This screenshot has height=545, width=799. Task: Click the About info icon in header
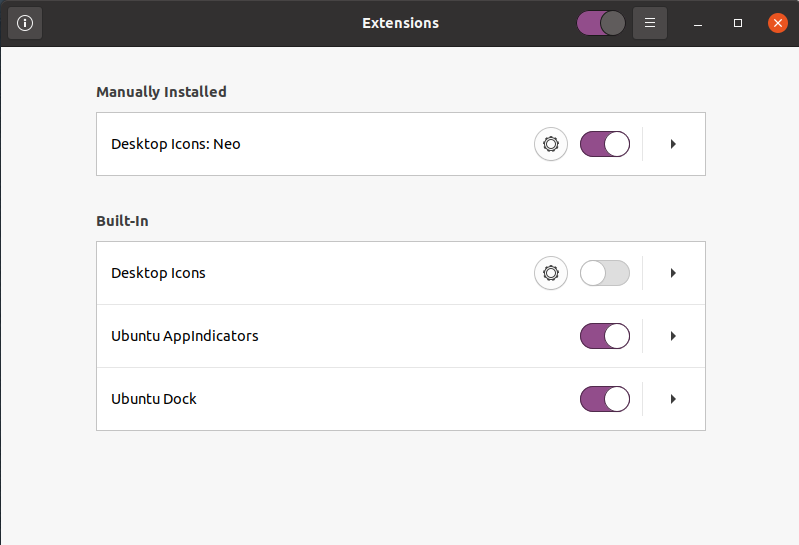[25, 23]
